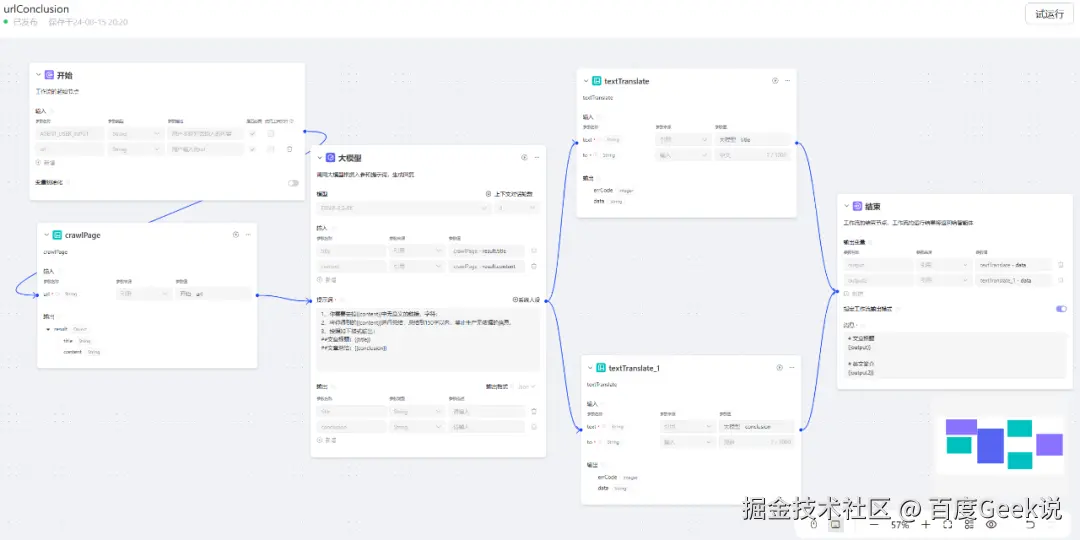The image size is (1080, 540).
Task: Switch to touchpad interaction mode
Action: click(835, 525)
